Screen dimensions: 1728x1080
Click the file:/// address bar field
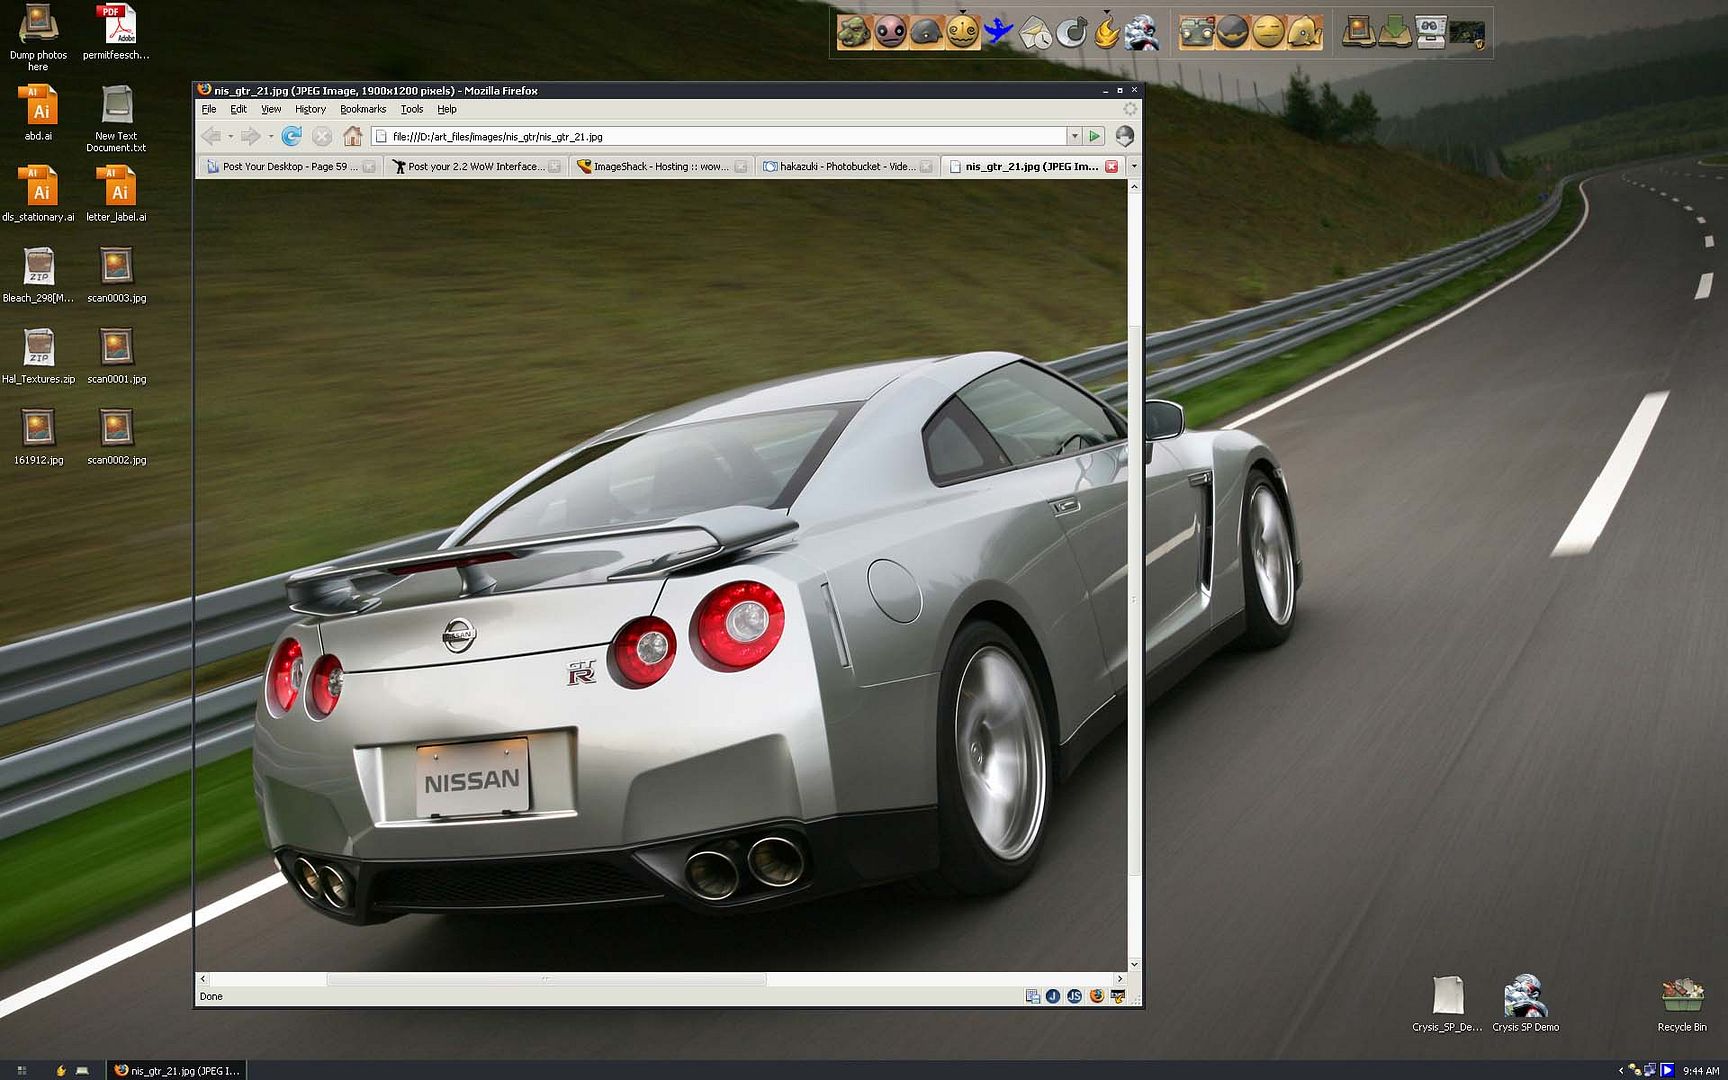720,136
